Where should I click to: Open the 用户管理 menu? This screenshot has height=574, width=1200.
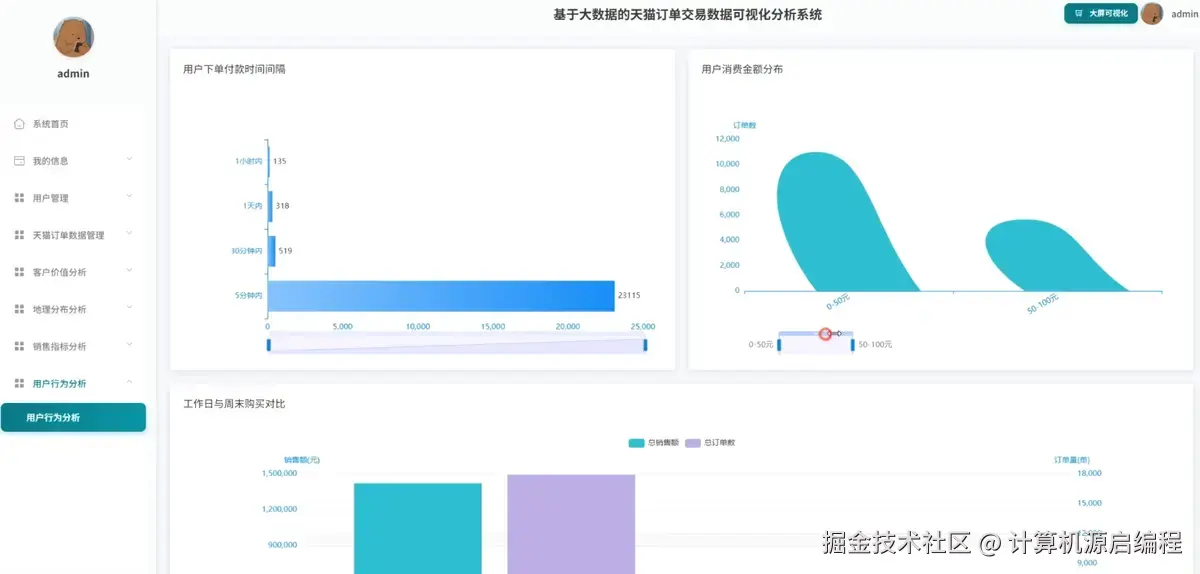click(73, 198)
